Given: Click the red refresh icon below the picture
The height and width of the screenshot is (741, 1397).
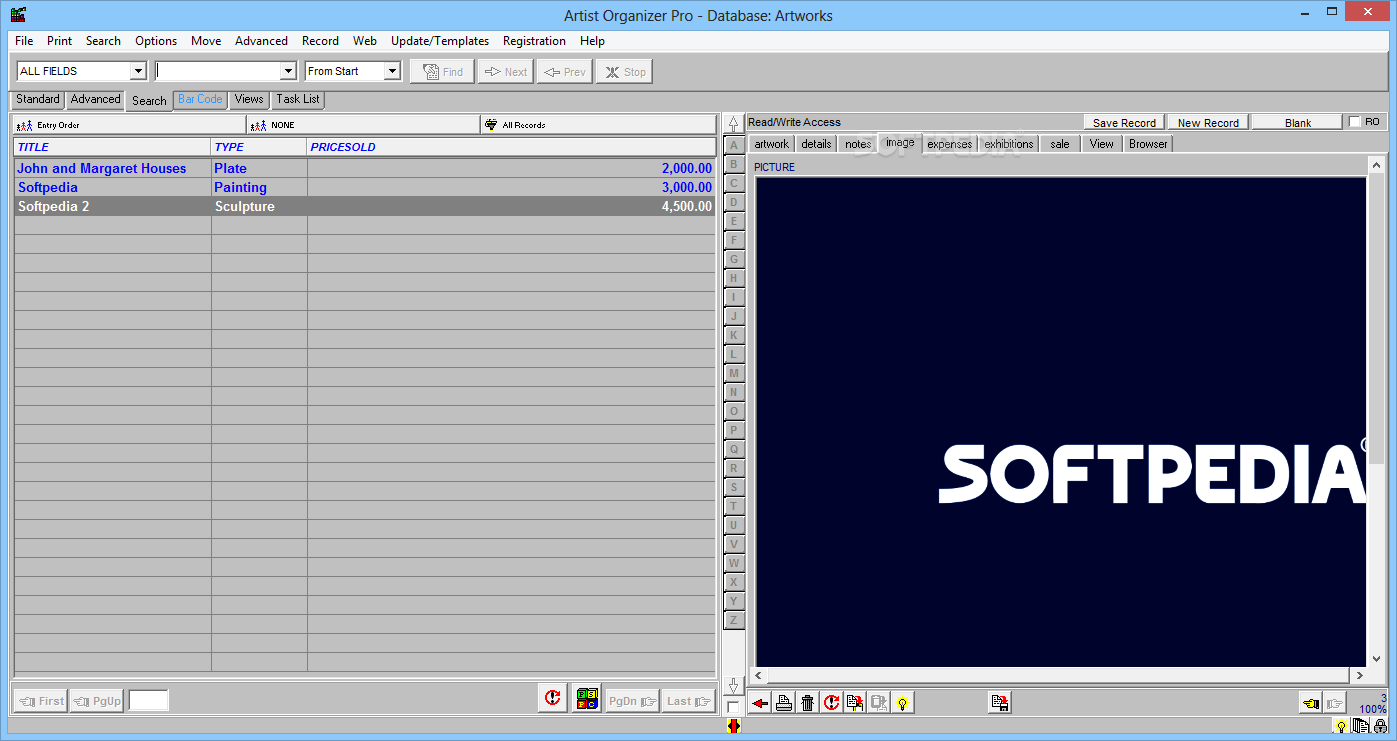Looking at the screenshot, I should tap(831, 703).
